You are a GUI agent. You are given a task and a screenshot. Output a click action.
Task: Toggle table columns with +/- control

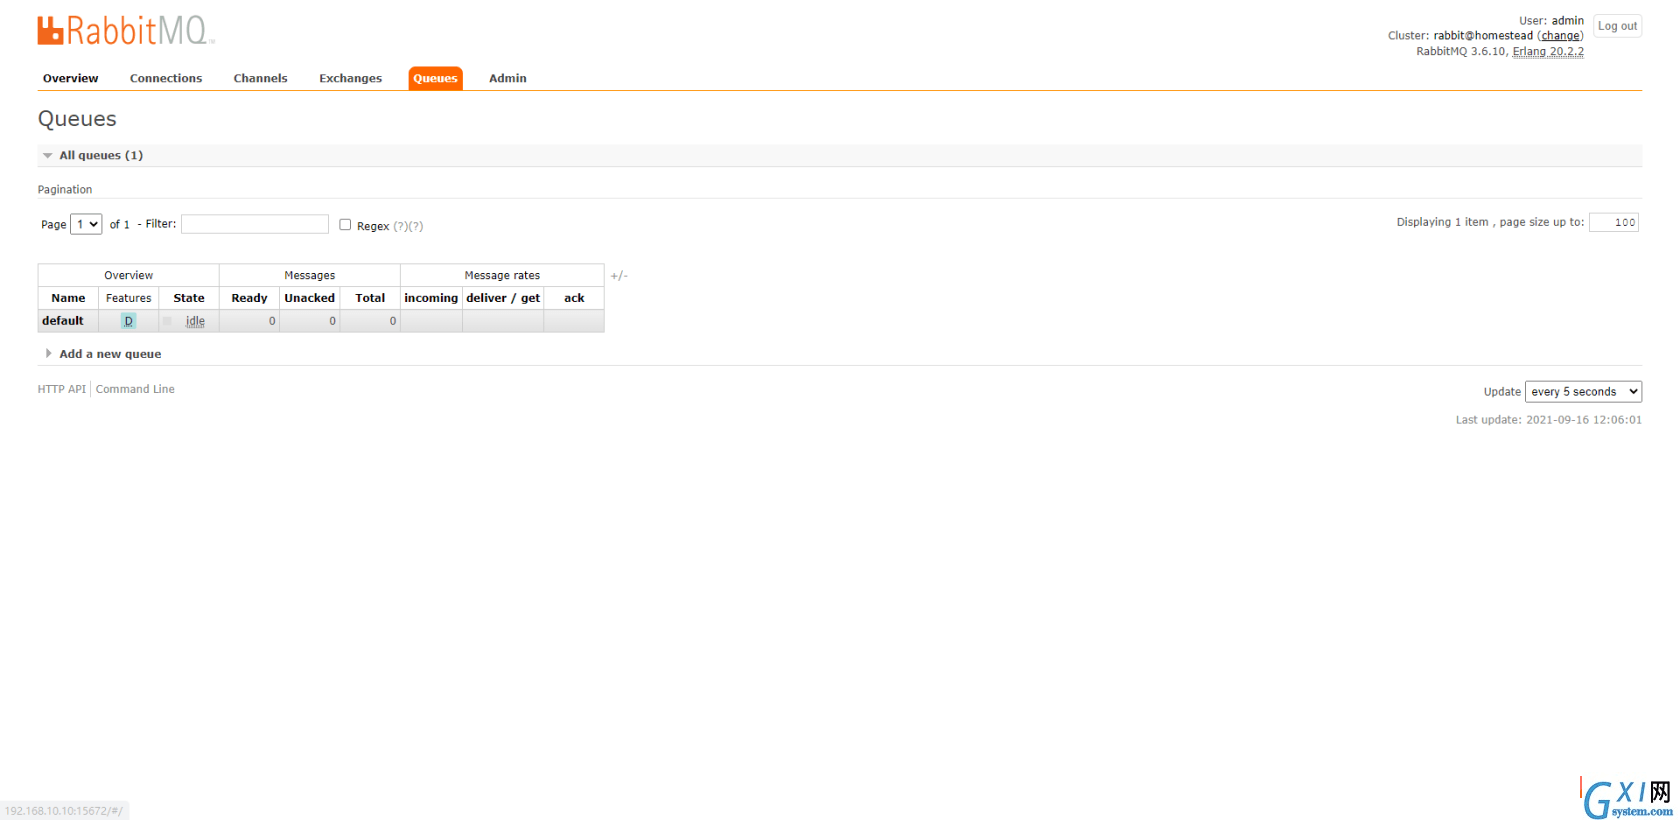pyautogui.click(x=619, y=275)
